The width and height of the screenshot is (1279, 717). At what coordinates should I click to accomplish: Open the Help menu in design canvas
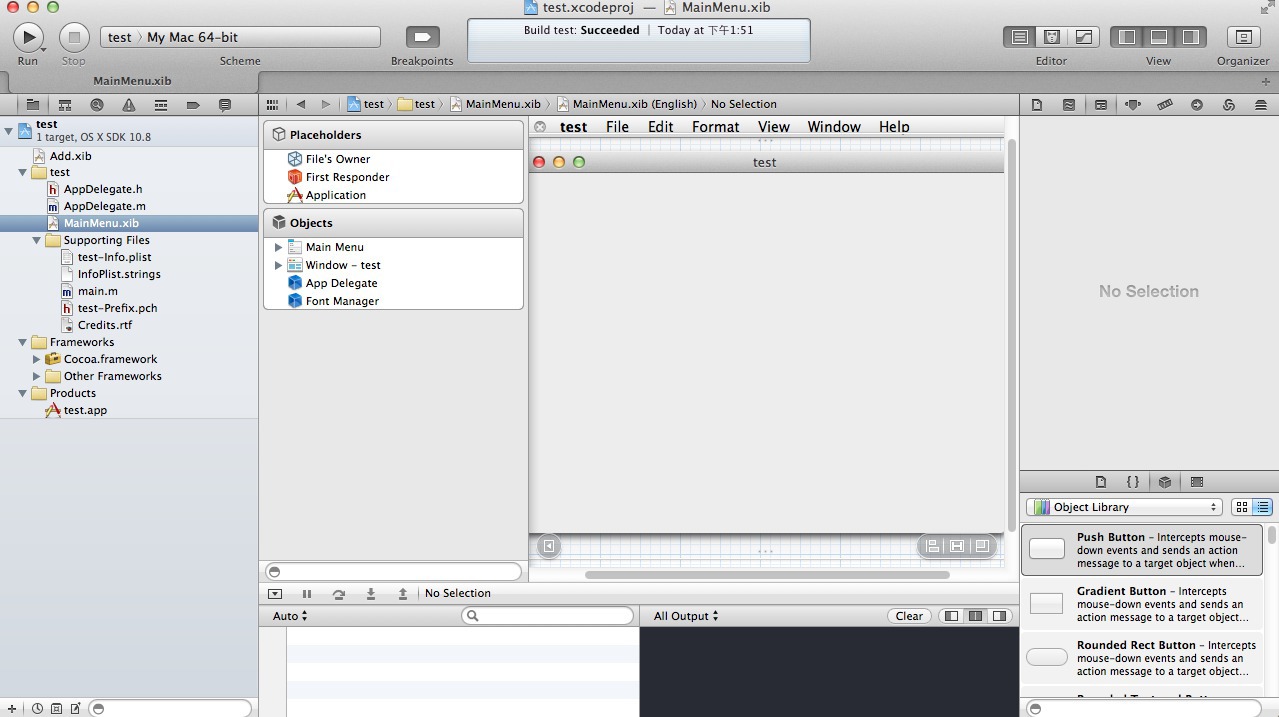[x=894, y=127]
